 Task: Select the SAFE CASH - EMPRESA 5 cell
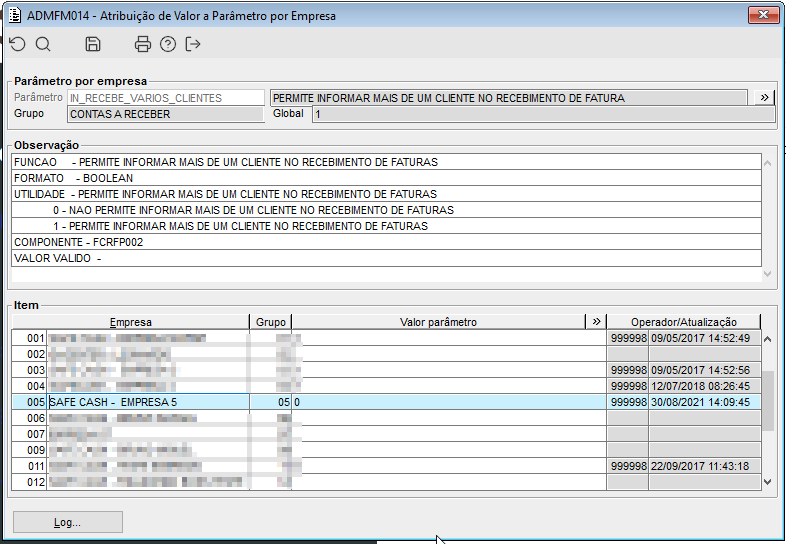pyautogui.click(x=148, y=402)
